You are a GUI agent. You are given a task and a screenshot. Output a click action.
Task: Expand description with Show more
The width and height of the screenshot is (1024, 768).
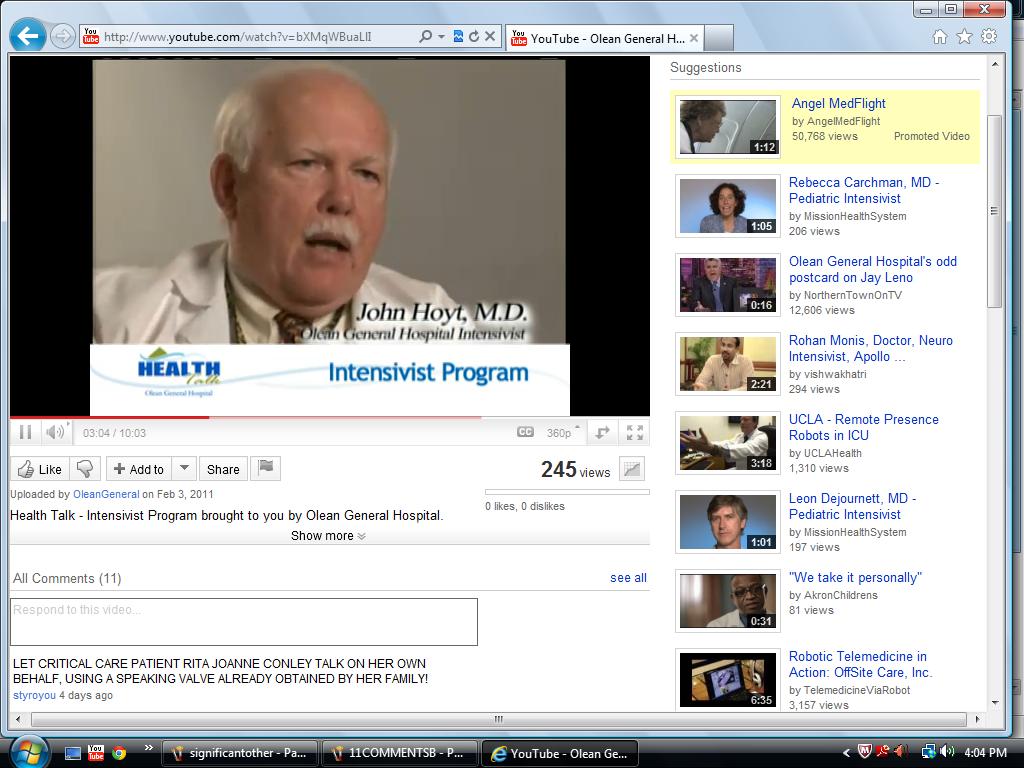[x=328, y=536]
